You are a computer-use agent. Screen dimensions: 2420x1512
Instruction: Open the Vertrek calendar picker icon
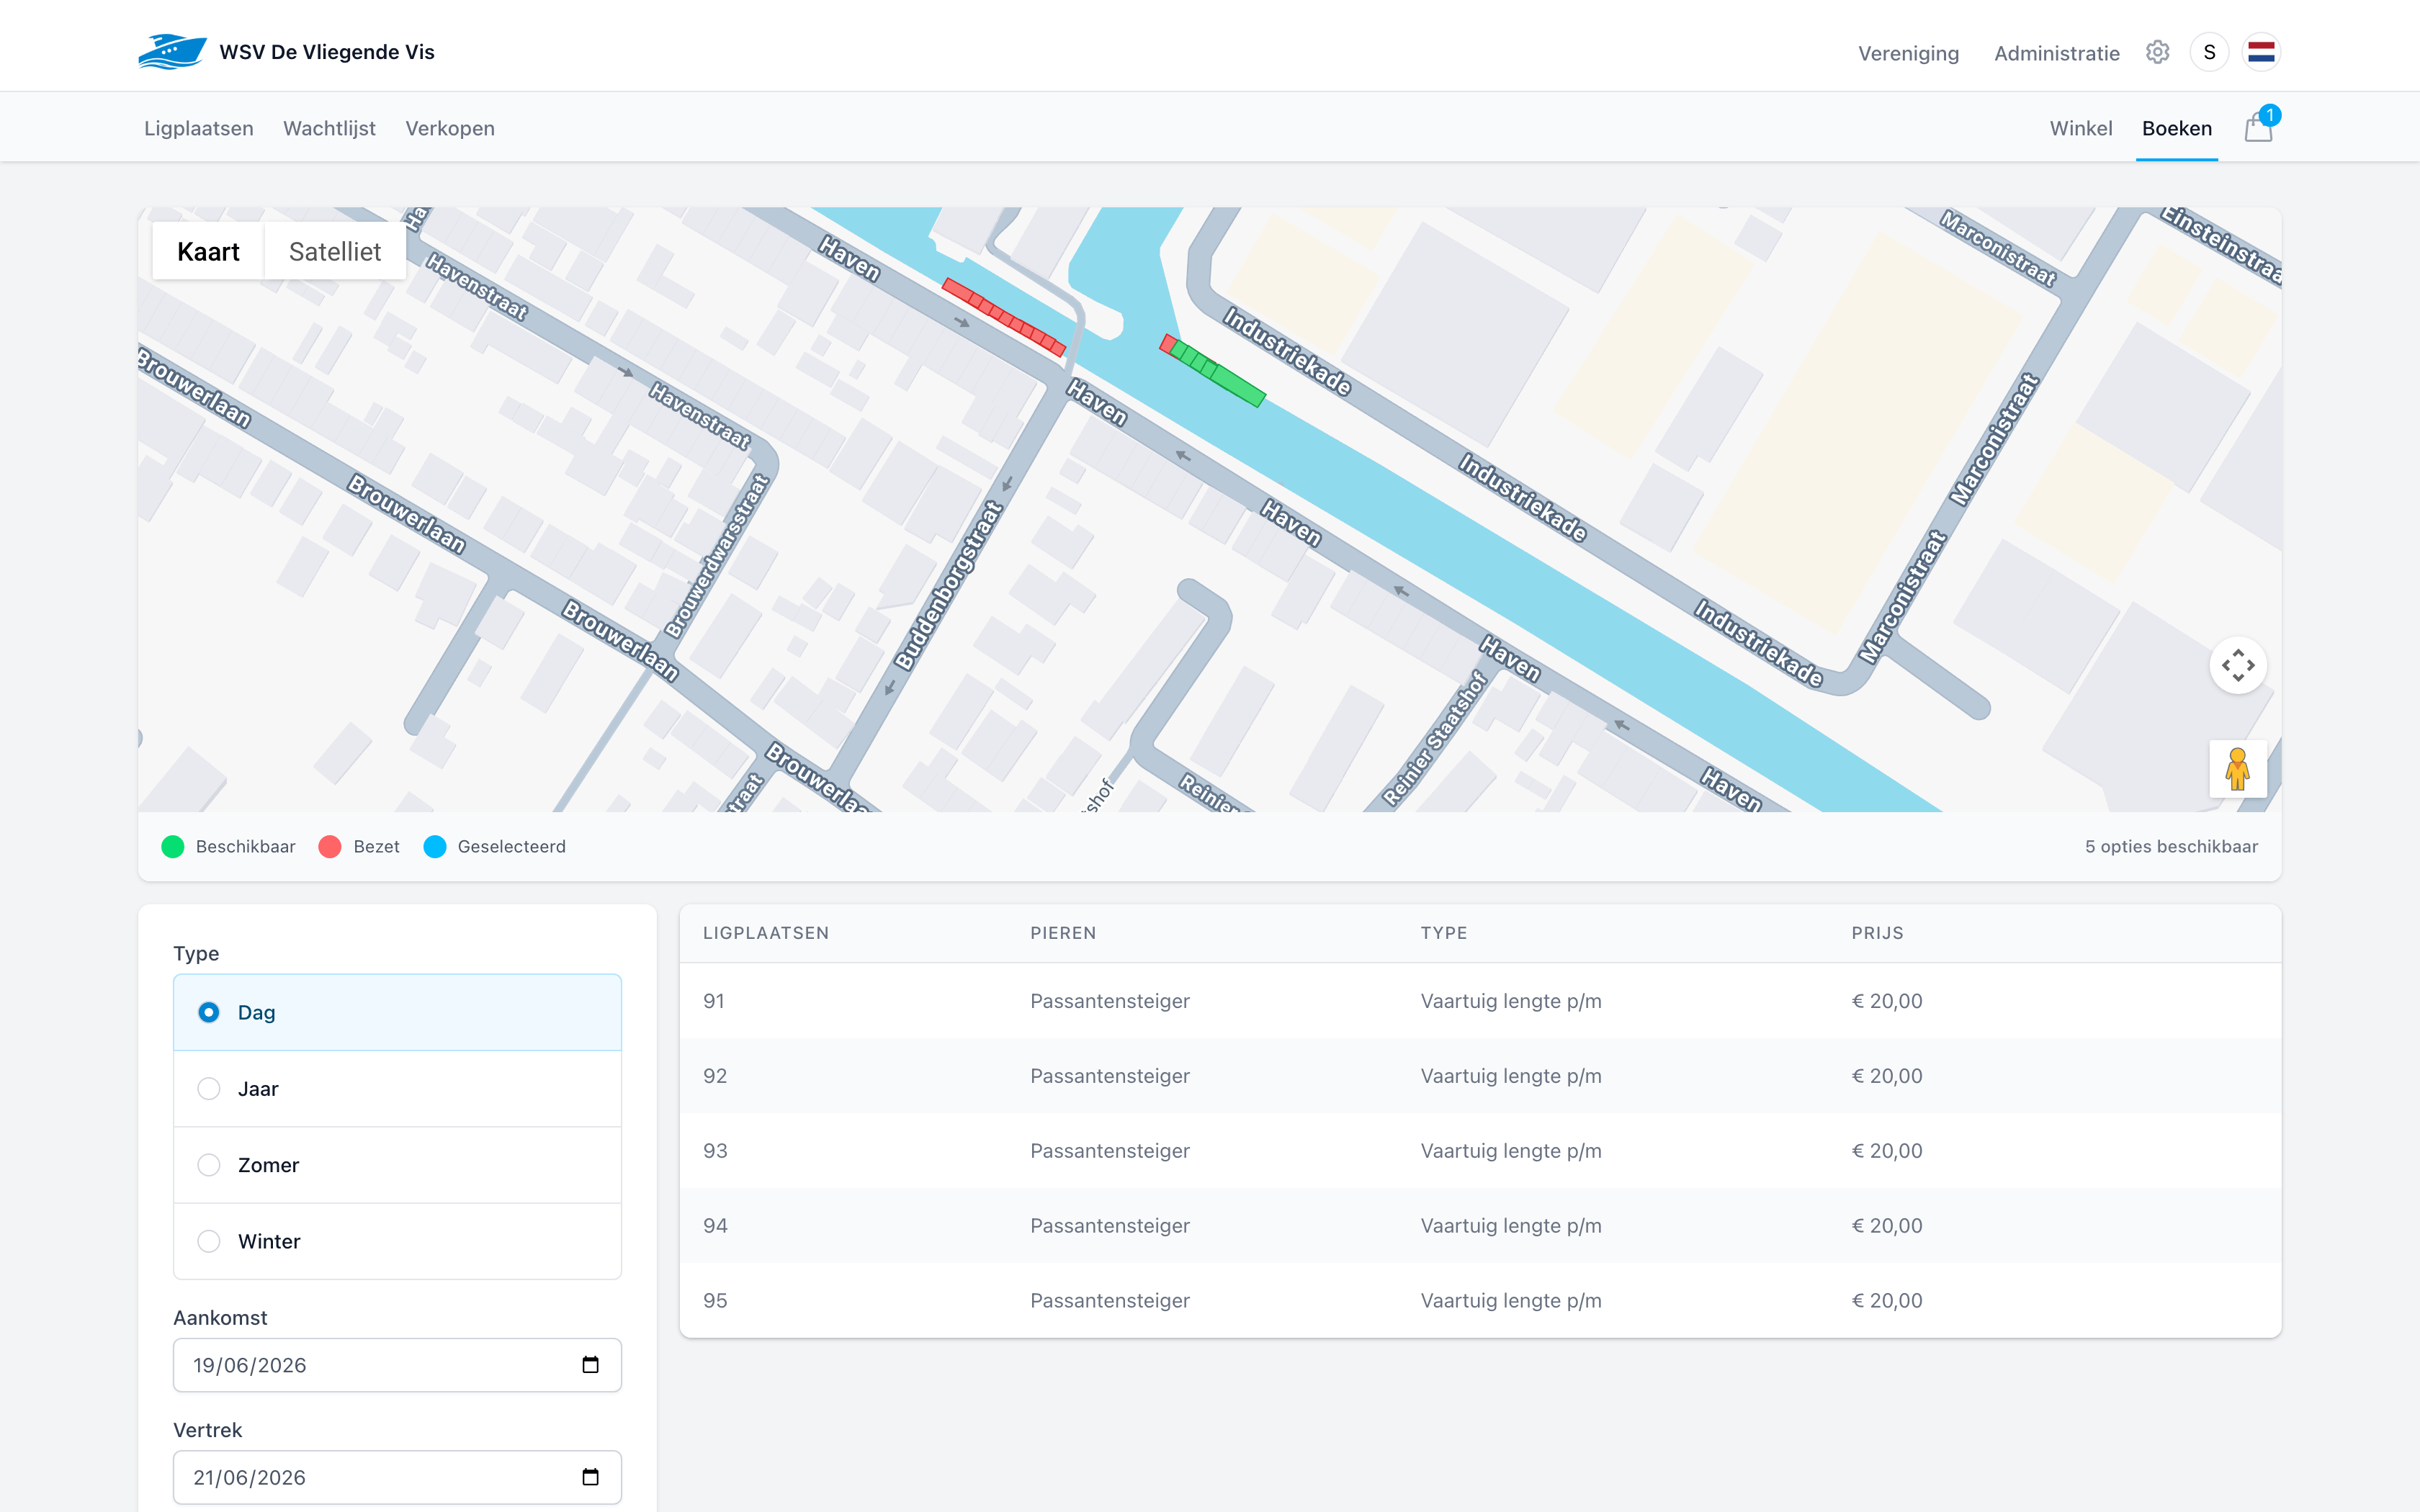point(590,1477)
